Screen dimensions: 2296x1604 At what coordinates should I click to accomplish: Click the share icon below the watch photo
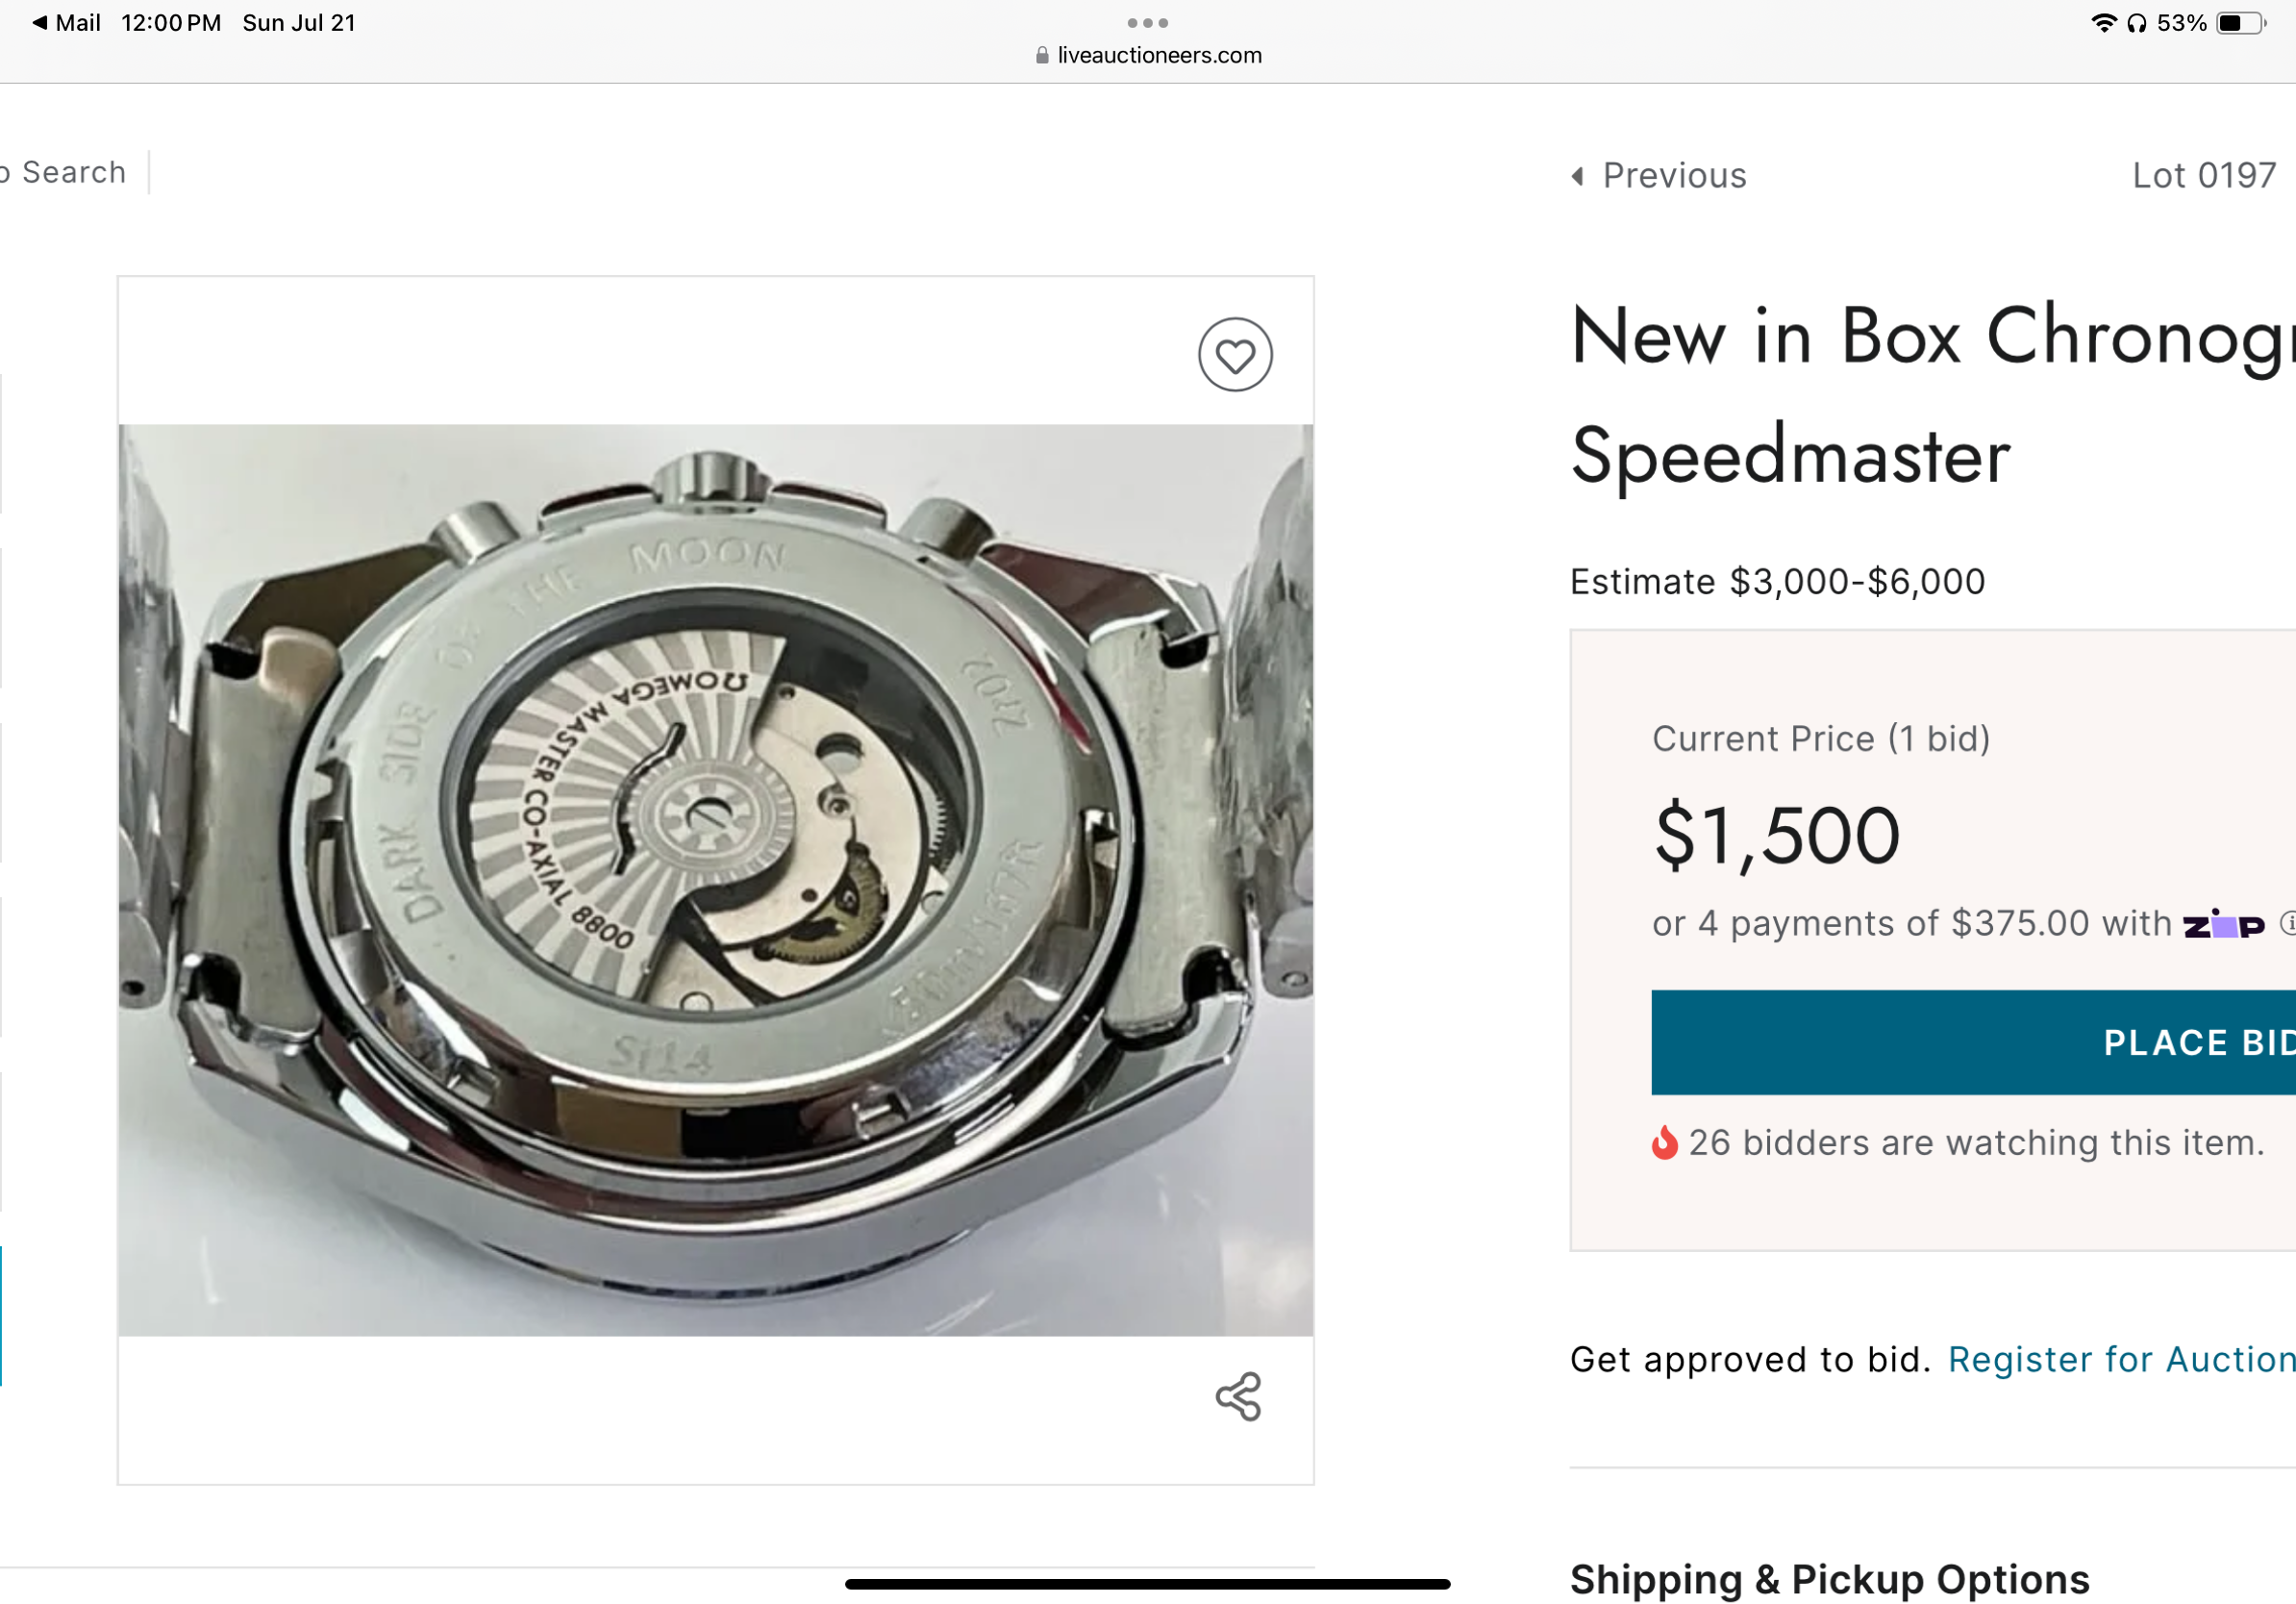(1238, 1396)
